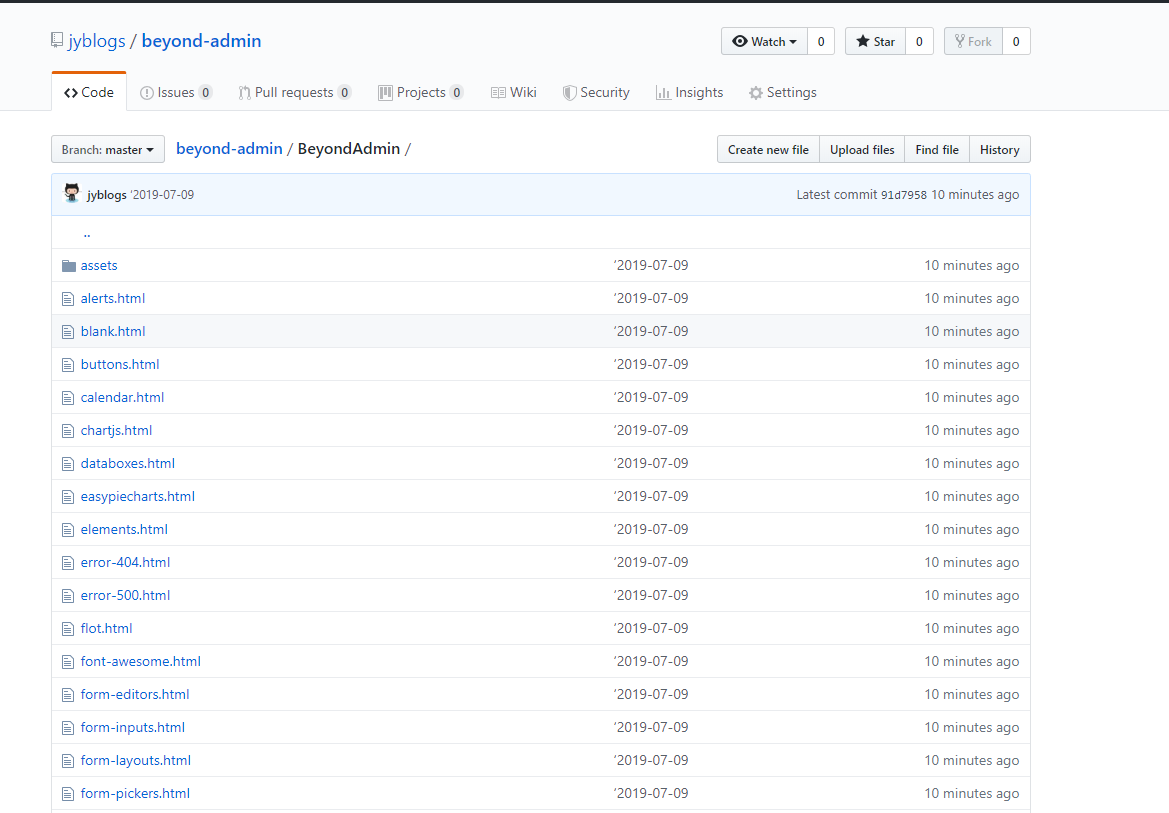The height and width of the screenshot is (813, 1169).
Task: Click the file icon beside font-awesome.html
Action: [68, 662]
